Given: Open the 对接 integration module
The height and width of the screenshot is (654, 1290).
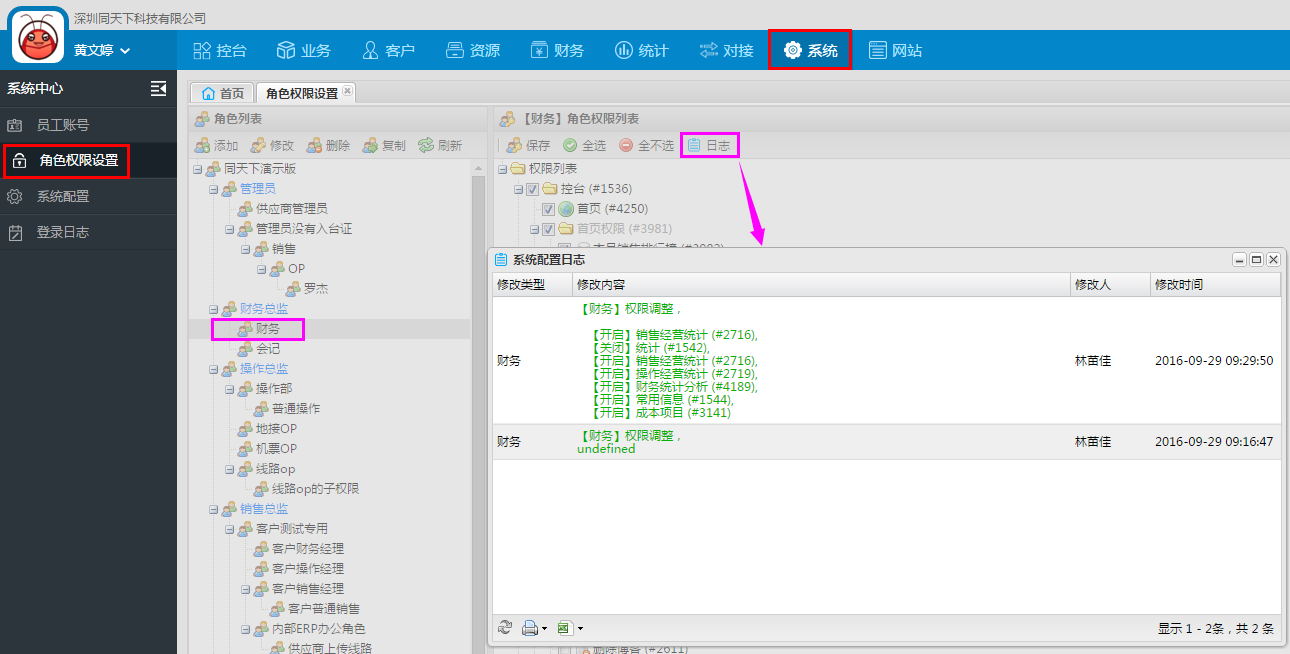Looking at the screenshot, I should point(726,50).
